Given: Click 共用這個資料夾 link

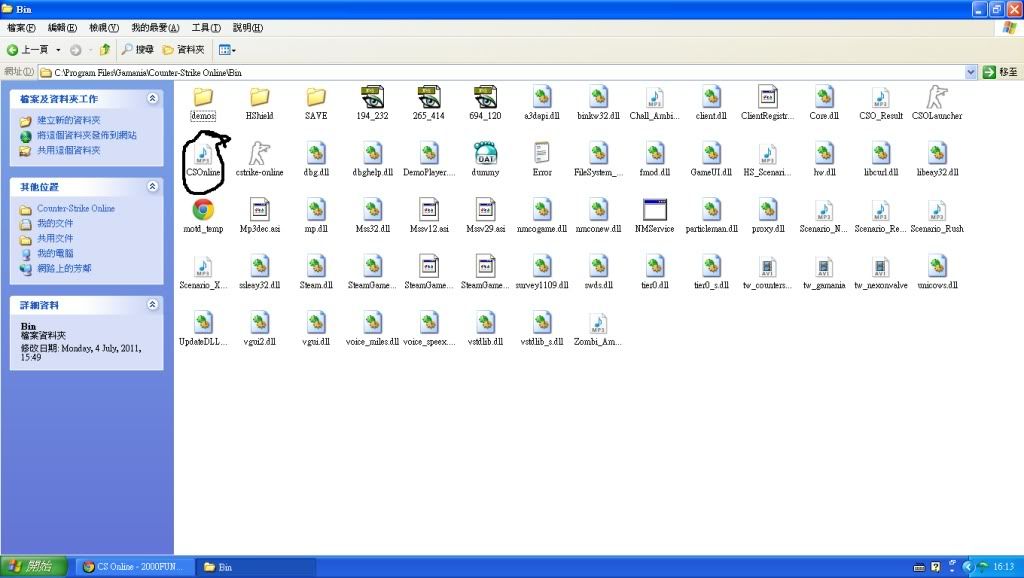Looking at the screenshot, I should coord(69,150).
